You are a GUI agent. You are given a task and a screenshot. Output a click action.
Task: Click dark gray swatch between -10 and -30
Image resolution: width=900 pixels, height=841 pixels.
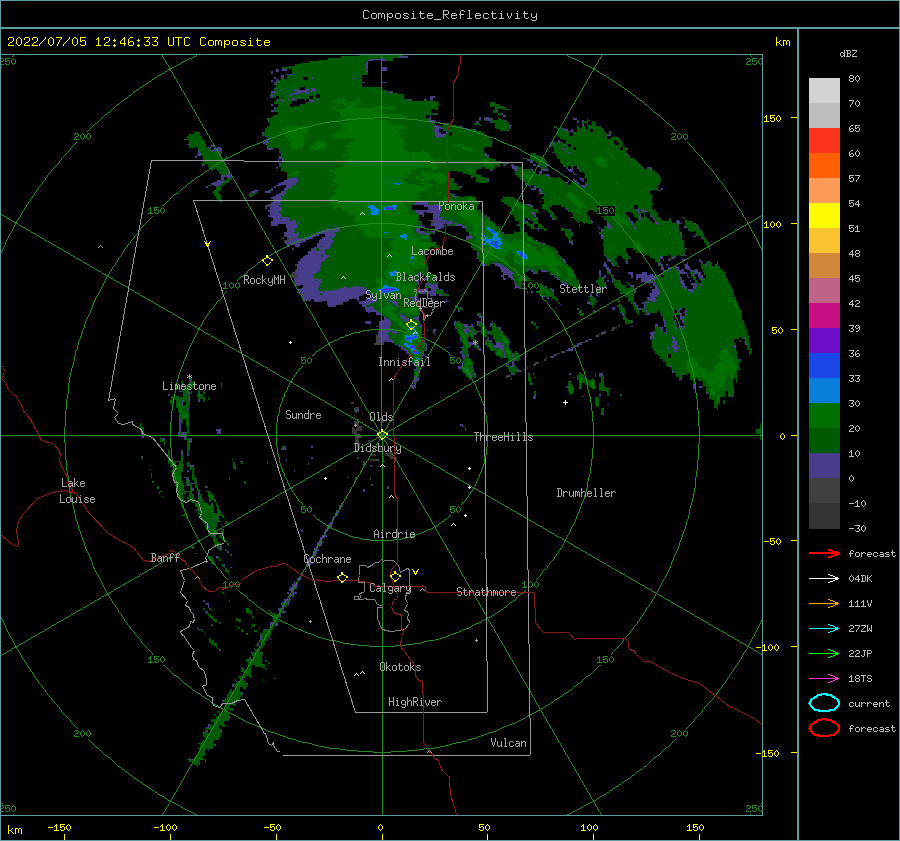[x=824, y=516]
